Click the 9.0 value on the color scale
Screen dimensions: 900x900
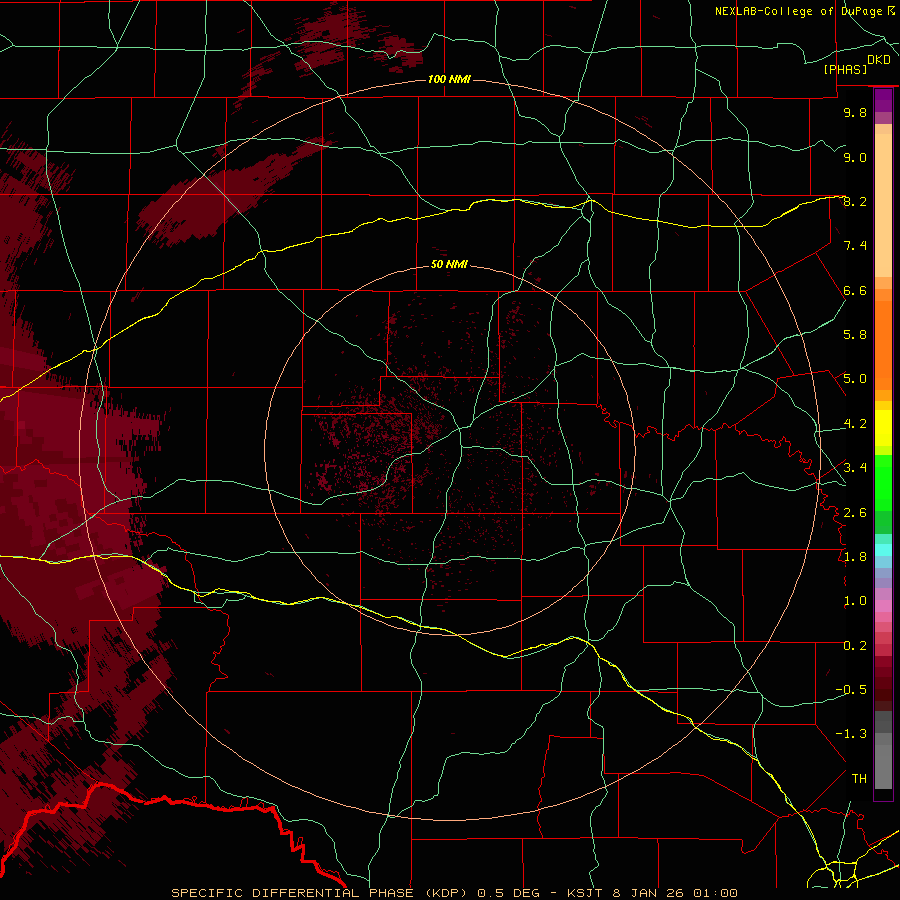pyautogui.click(x=855, y=157)
